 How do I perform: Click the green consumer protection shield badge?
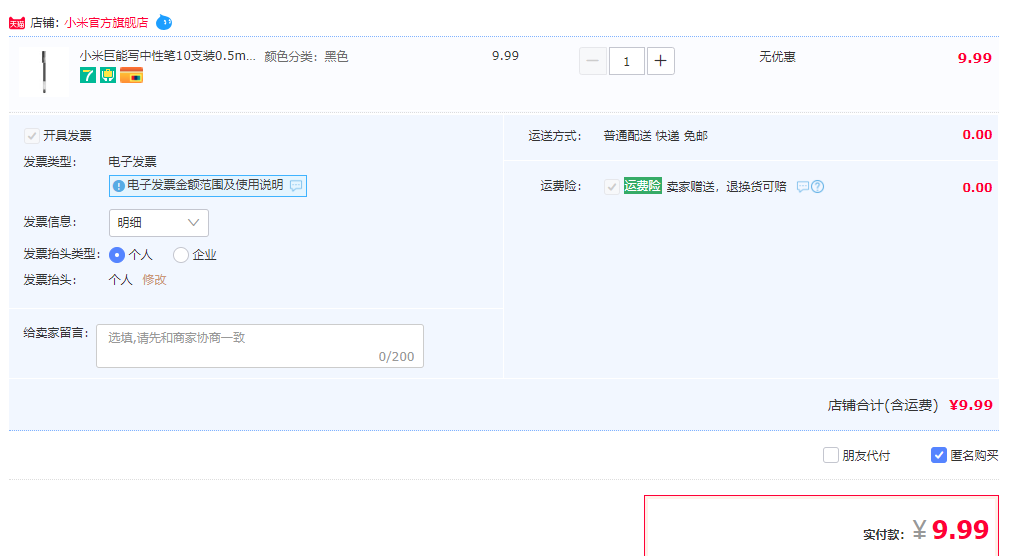[x=108, y=75]
